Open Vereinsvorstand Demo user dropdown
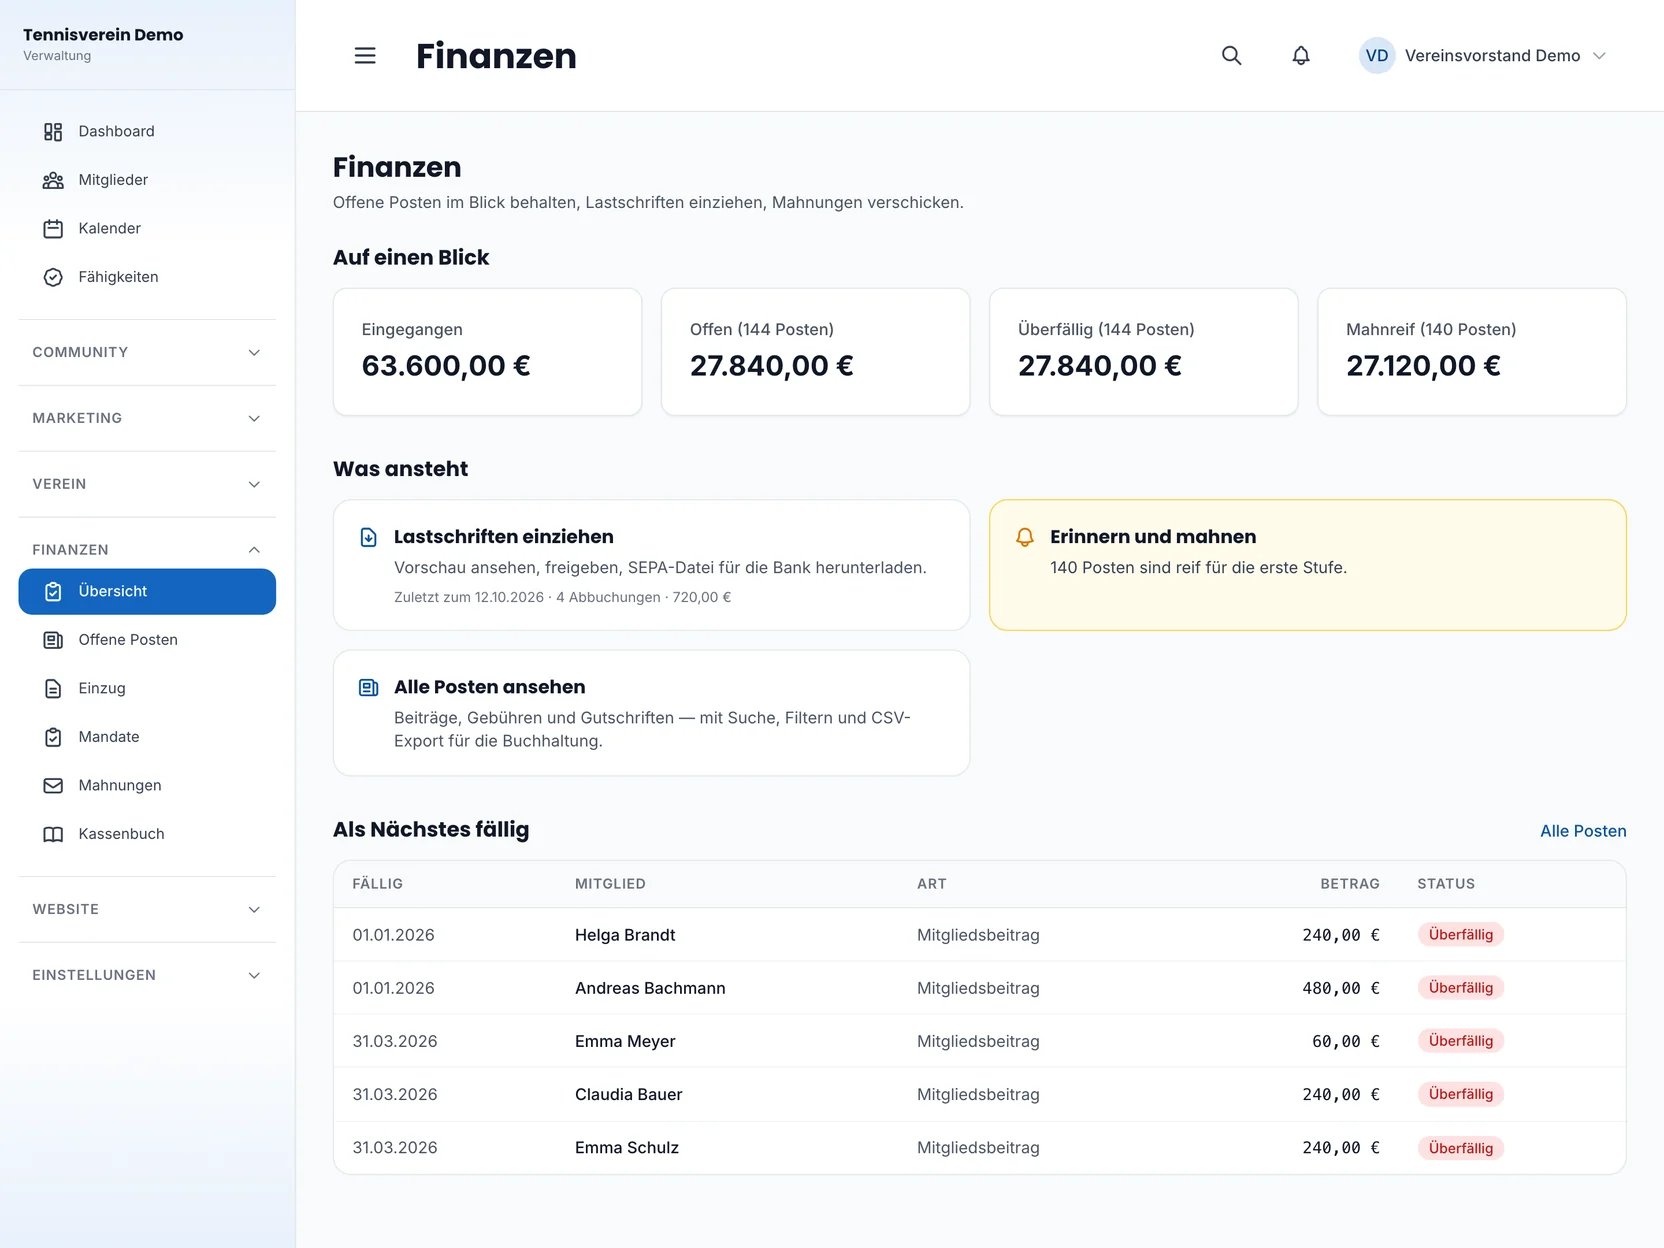 tap(1482, 56)
